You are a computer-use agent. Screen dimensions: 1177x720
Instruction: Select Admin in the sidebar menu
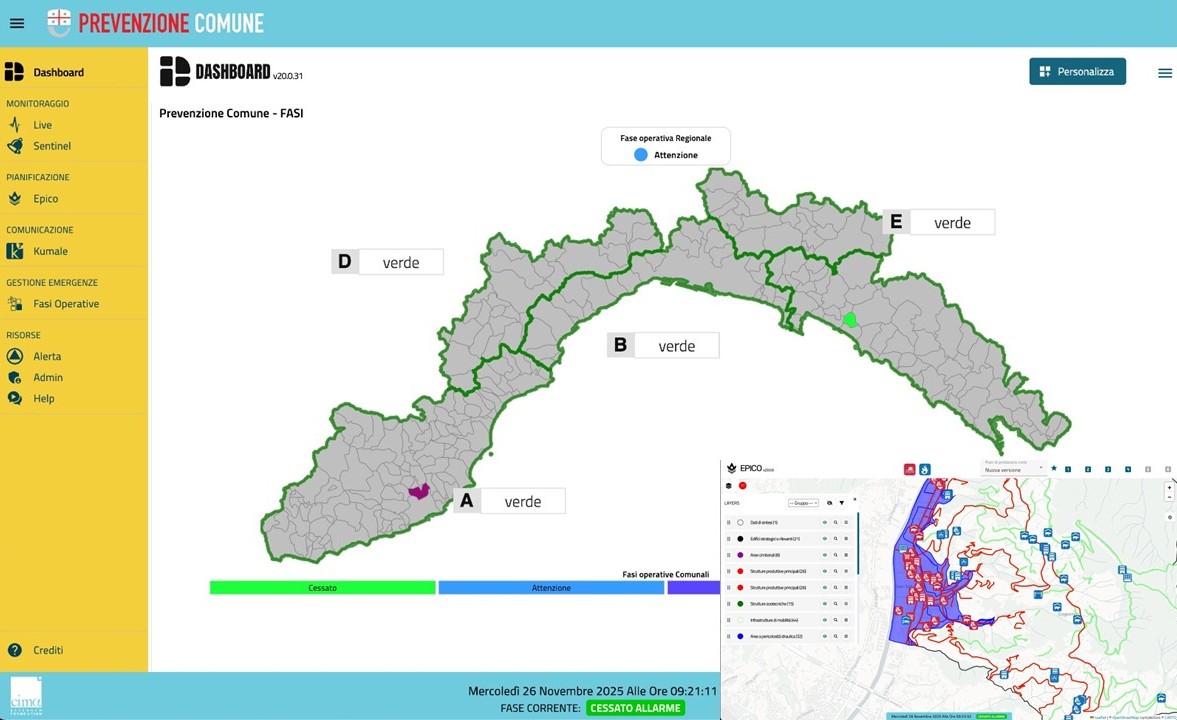point(48,378)
